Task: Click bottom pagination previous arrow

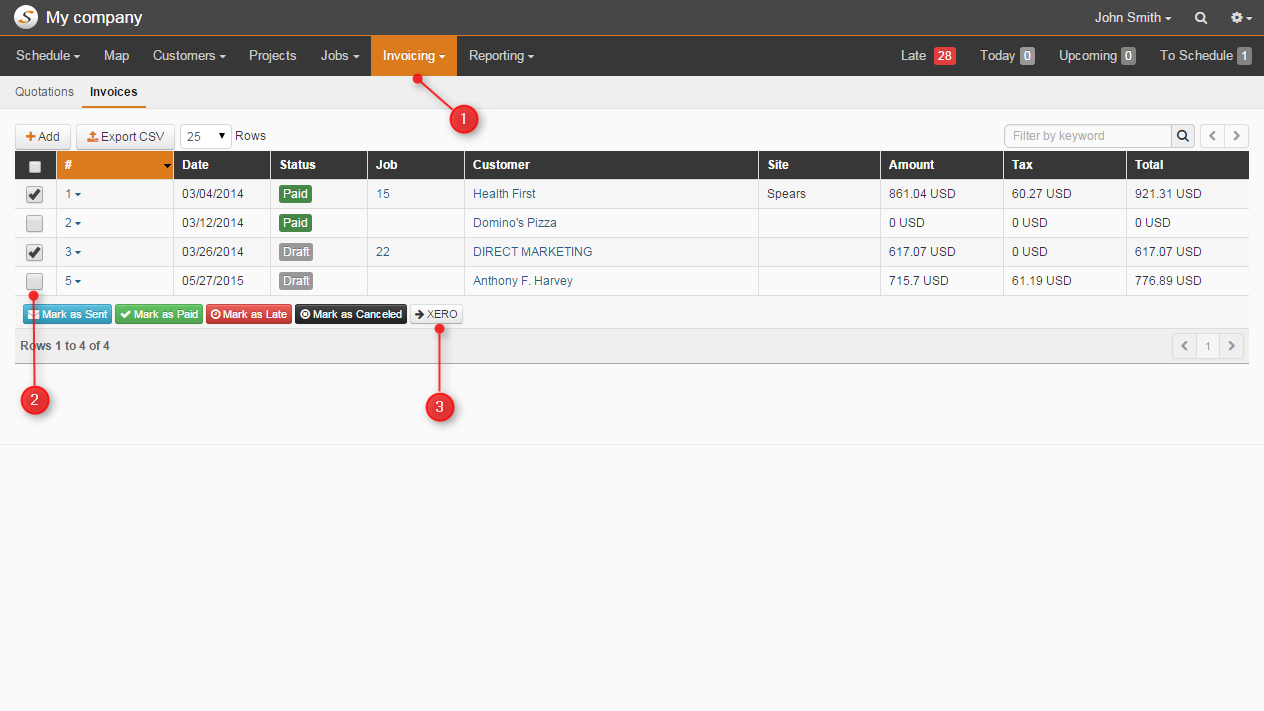Action: coord(1184,346)
